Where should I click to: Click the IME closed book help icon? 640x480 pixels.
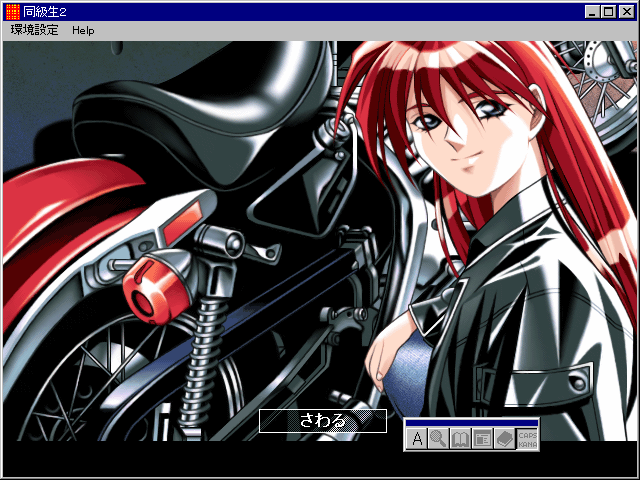504,439
